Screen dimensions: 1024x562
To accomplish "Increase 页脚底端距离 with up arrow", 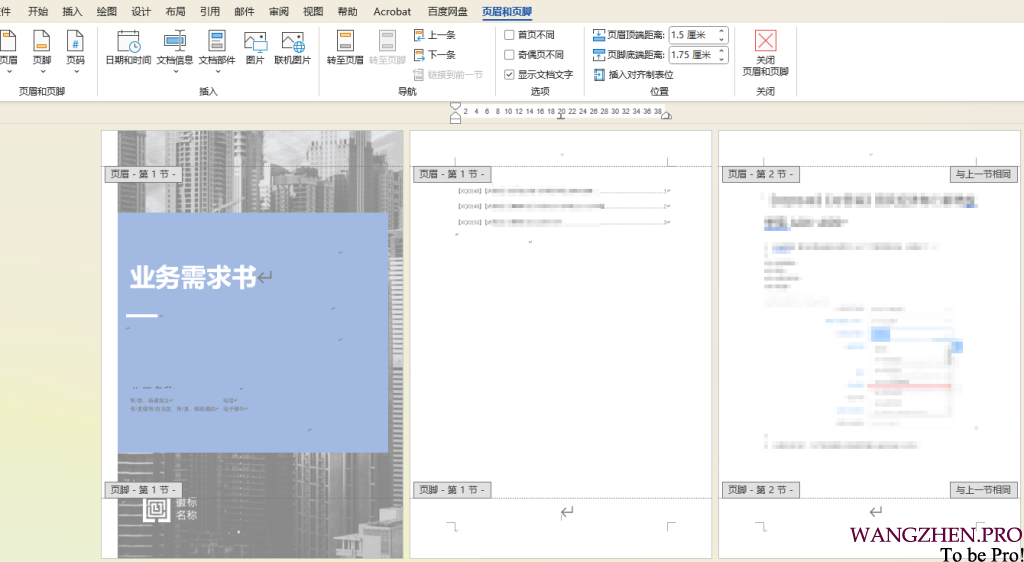I will coord(722,51).
